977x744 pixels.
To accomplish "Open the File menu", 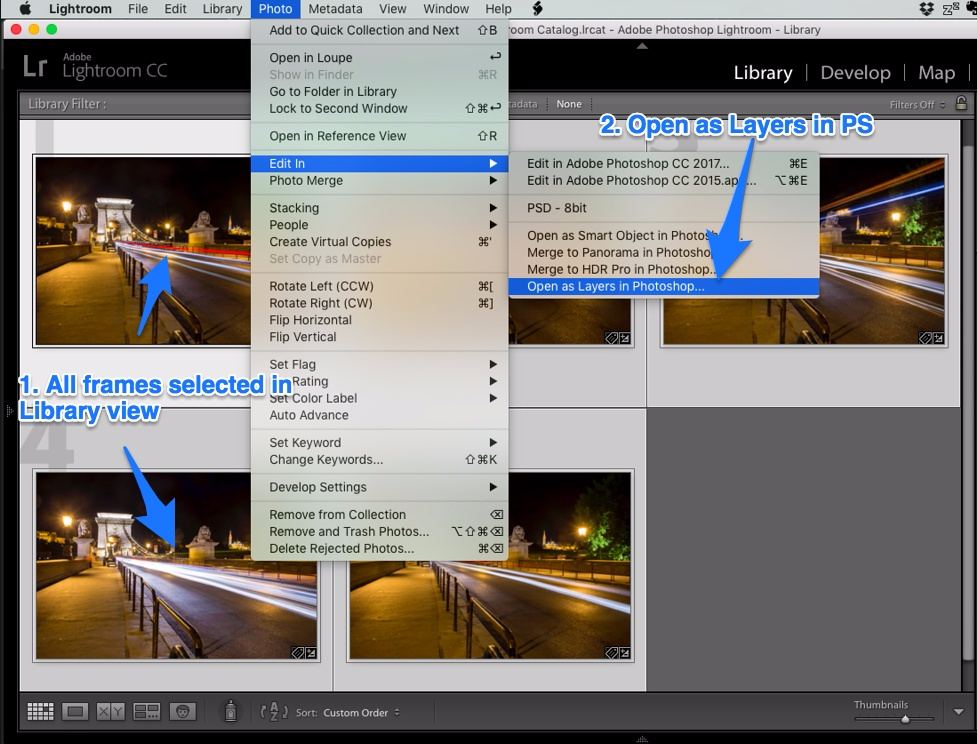I will pyautogui.click(x=138, y=9).
